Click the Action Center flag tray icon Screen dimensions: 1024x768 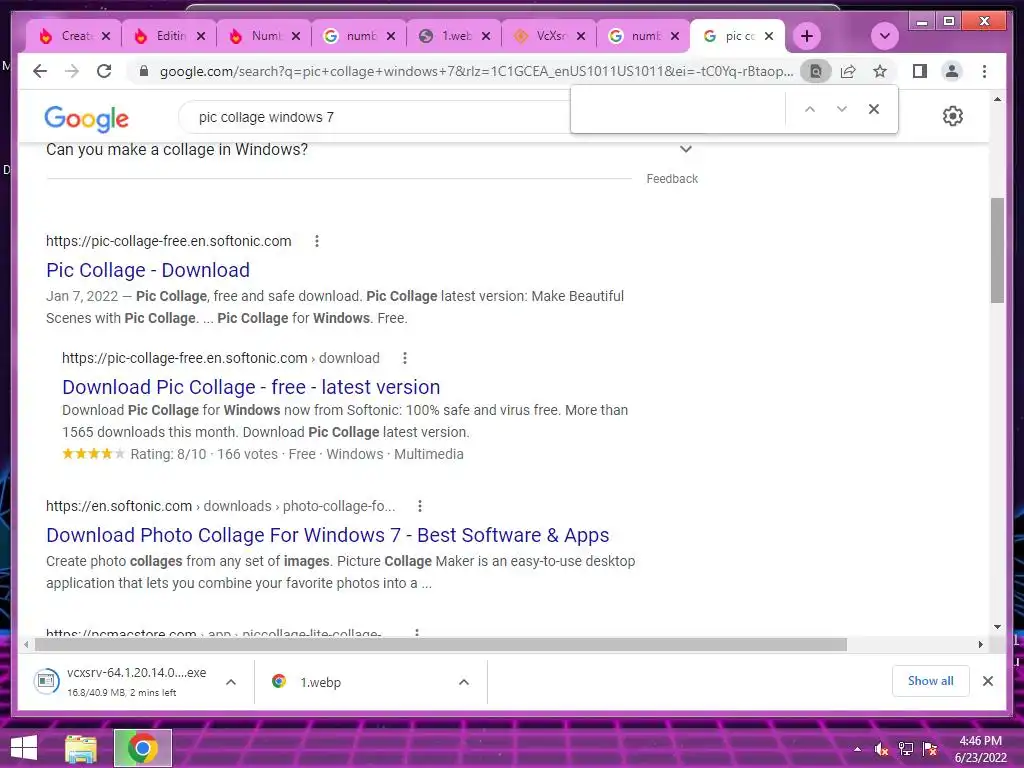coord(930,749)
